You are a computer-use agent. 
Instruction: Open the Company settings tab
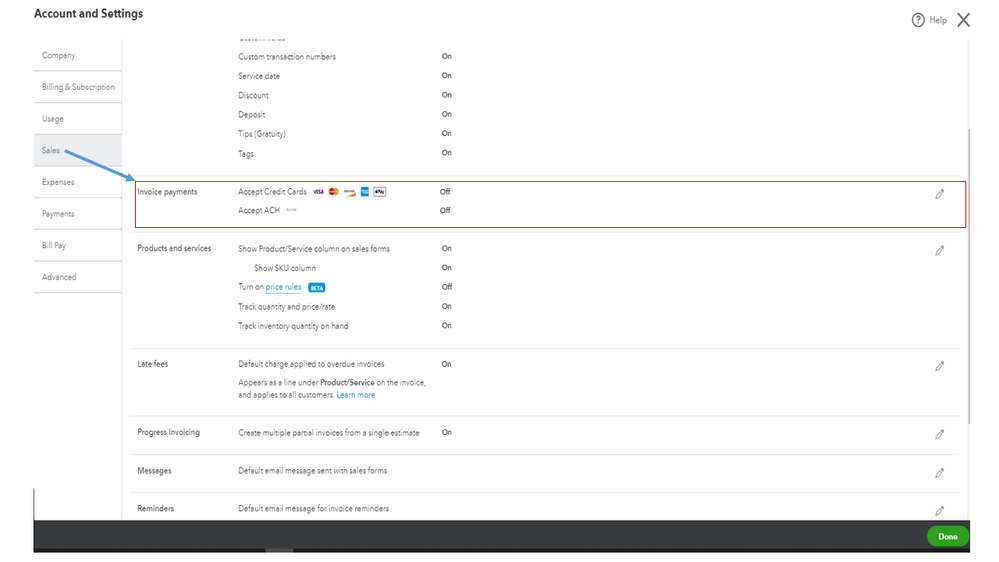click(x=59, y=56)
